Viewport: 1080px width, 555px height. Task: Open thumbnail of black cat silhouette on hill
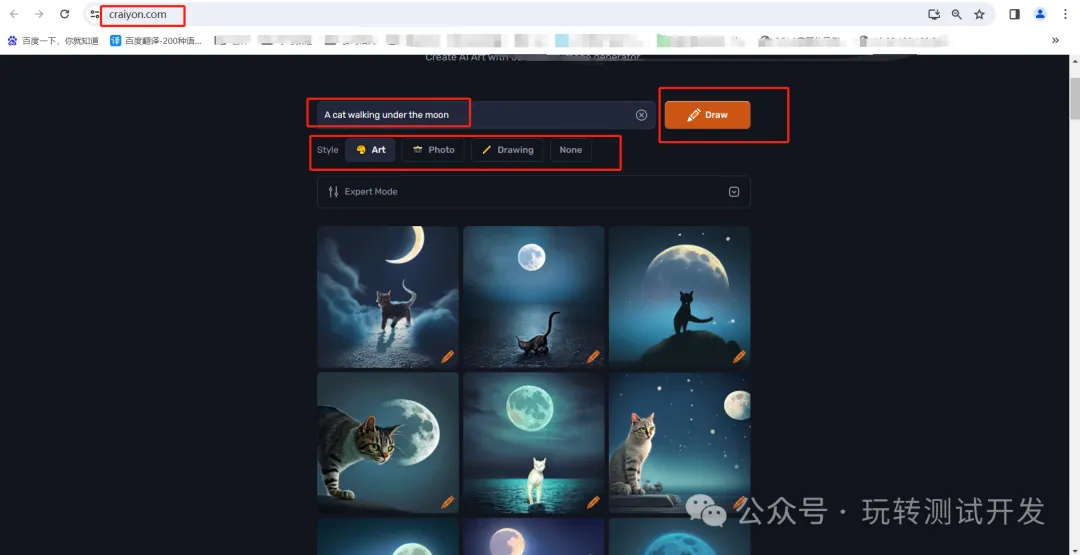(x=680, y=297)
